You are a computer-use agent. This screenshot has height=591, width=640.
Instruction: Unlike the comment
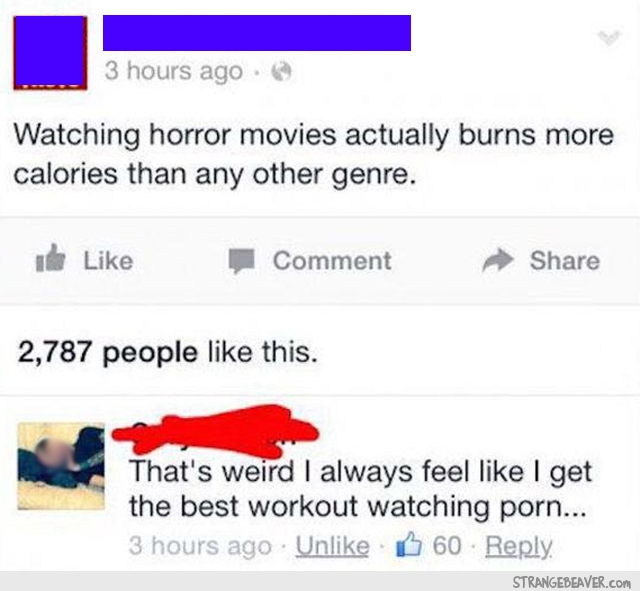pos(333,546)
